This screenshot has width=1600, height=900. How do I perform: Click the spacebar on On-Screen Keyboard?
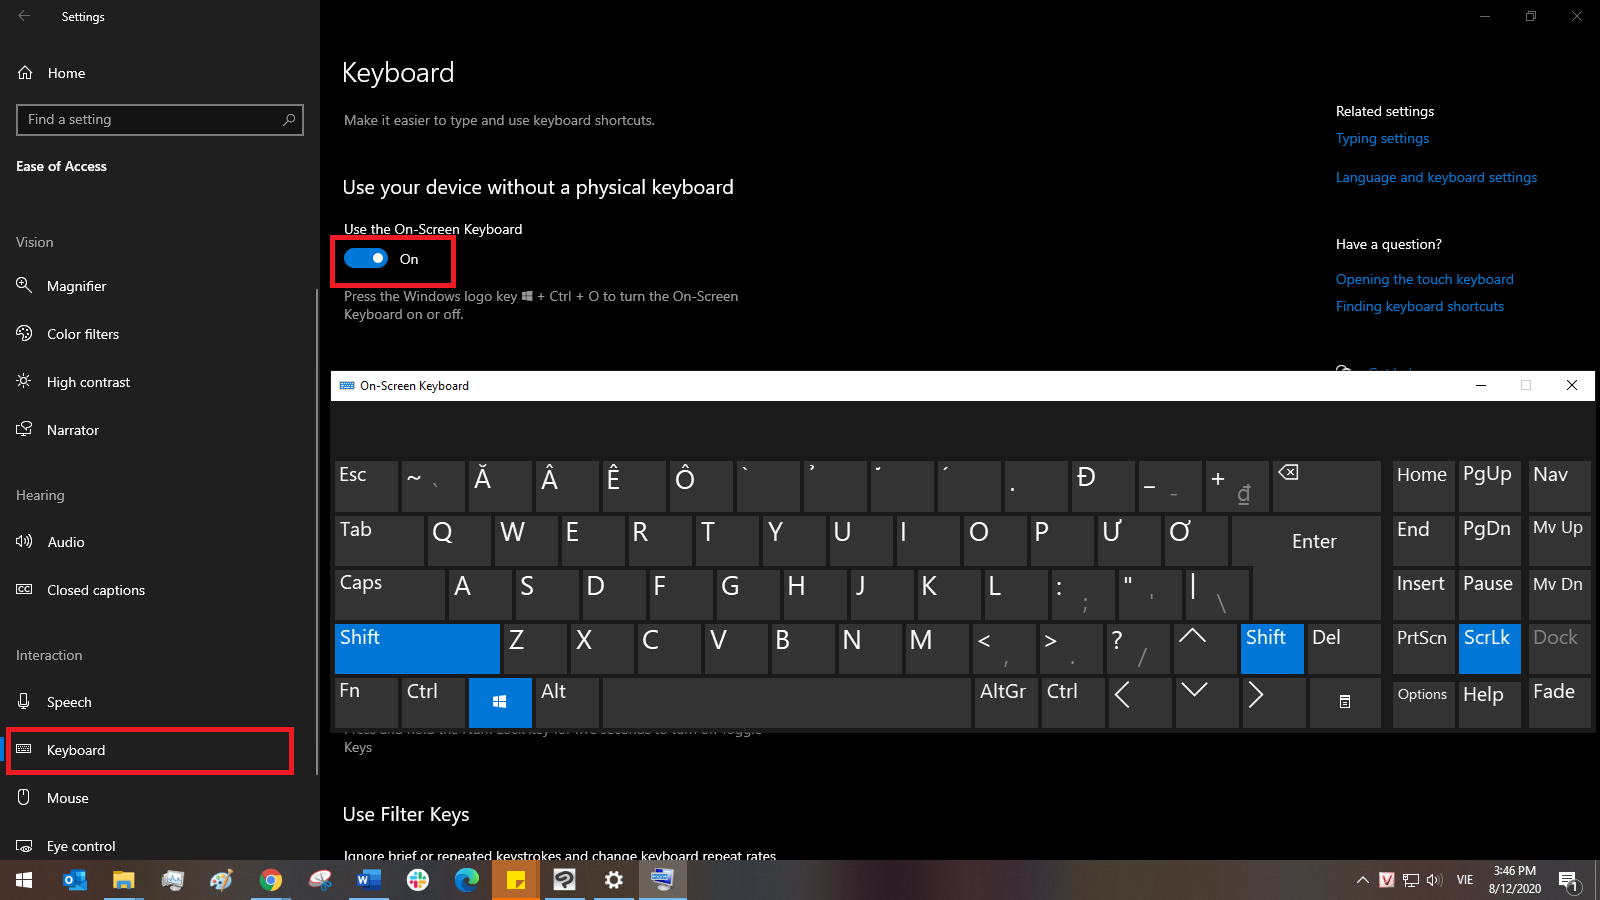tap(787, 703)
